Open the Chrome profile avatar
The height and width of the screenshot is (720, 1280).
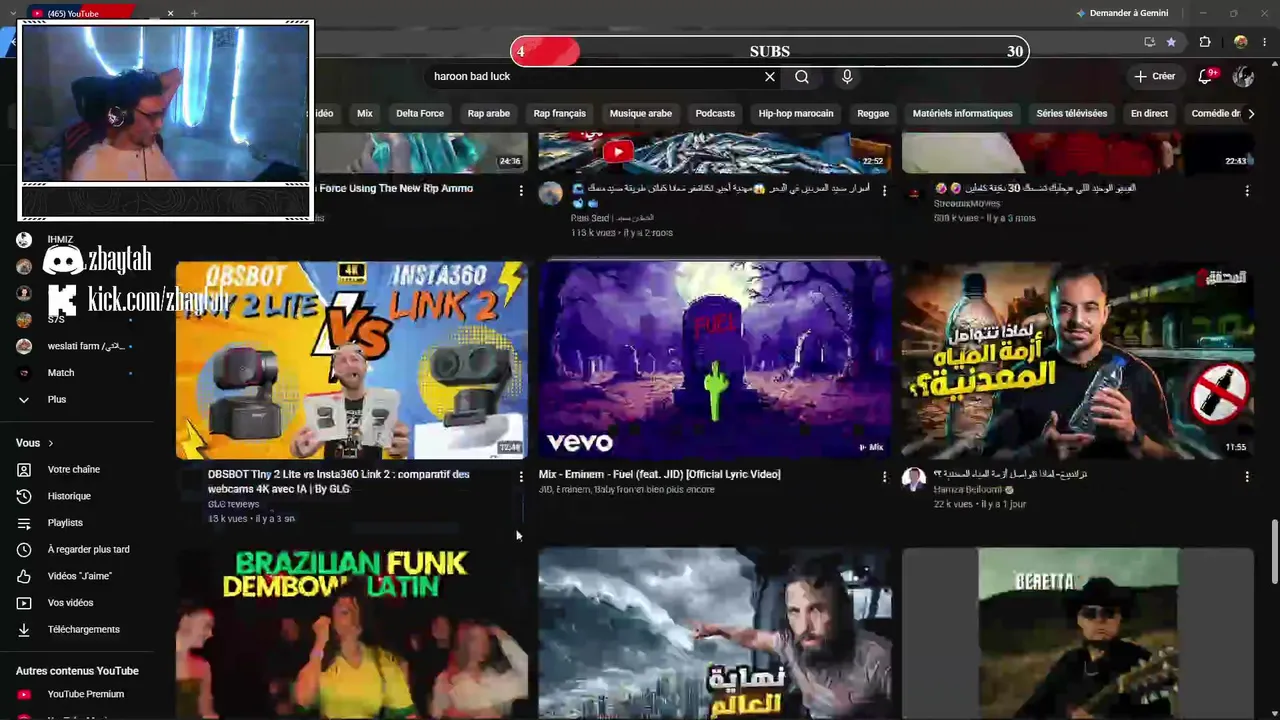coord(1241,42)
